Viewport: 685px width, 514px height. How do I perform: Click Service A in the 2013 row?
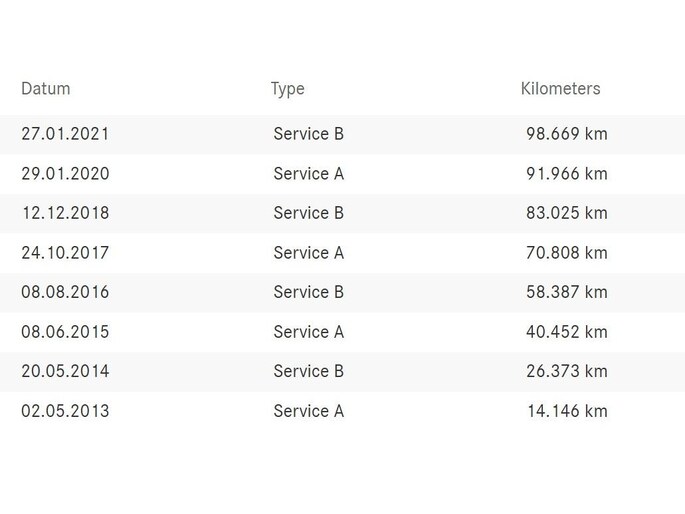click(308, 411)
